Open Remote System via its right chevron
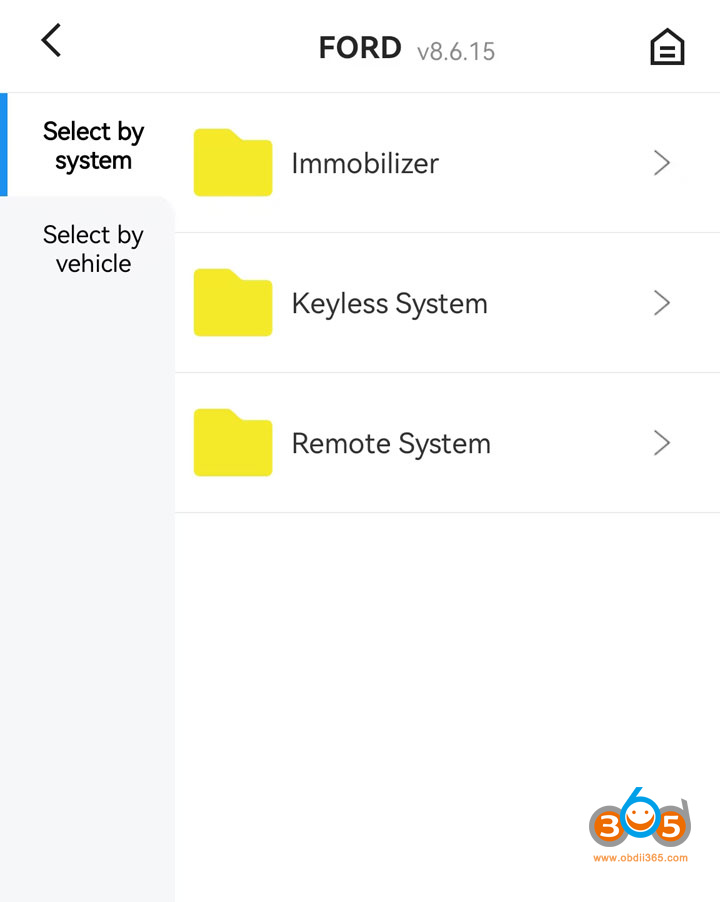Viewport: 720px width, 902px height. (x=661, y=443)
